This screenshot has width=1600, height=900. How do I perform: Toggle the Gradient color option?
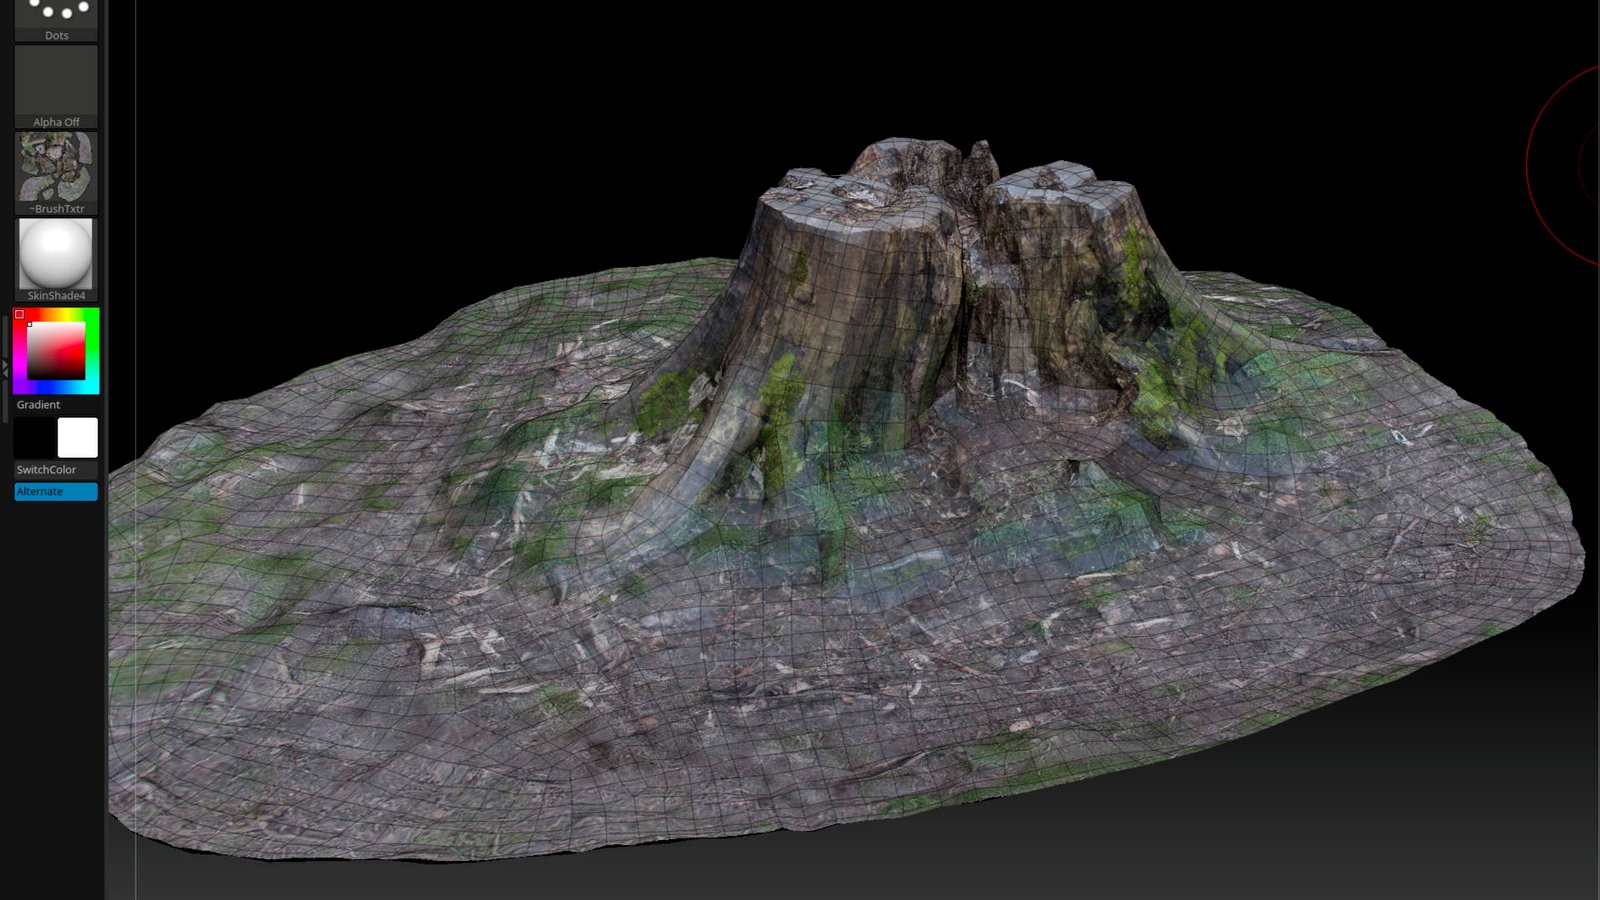point(38,405)
